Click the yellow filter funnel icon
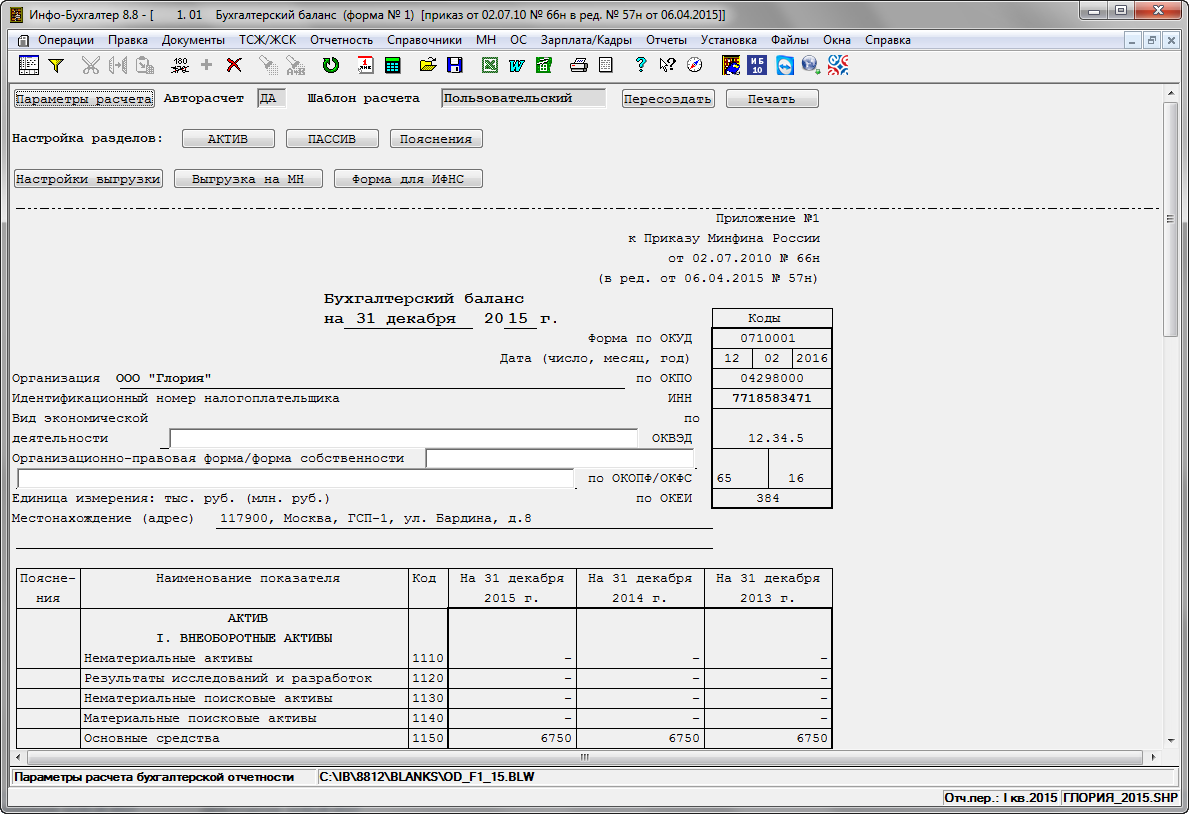Screen dimensions: 1189x814 point(56,66)
